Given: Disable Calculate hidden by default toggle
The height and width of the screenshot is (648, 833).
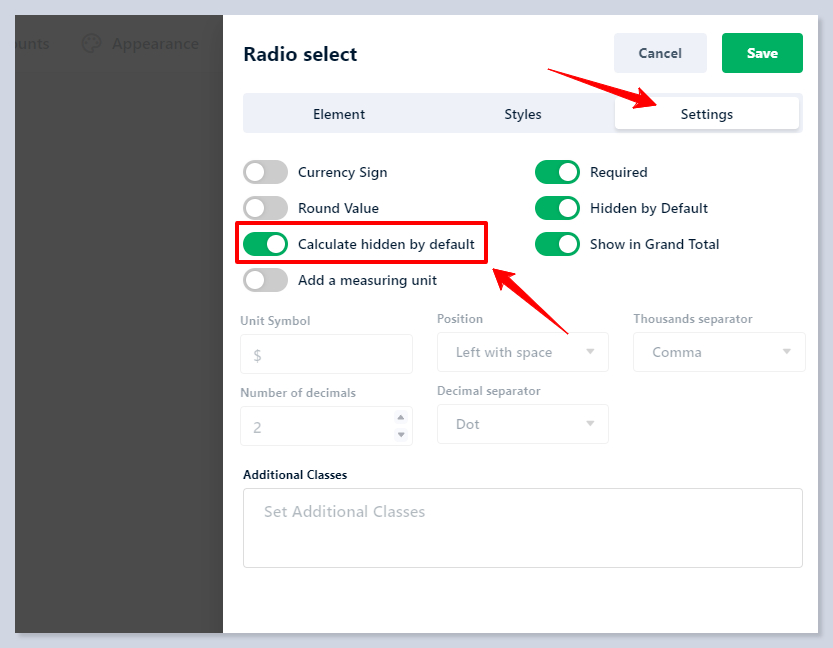Looking at the screenshot, I should pos(265,244).
